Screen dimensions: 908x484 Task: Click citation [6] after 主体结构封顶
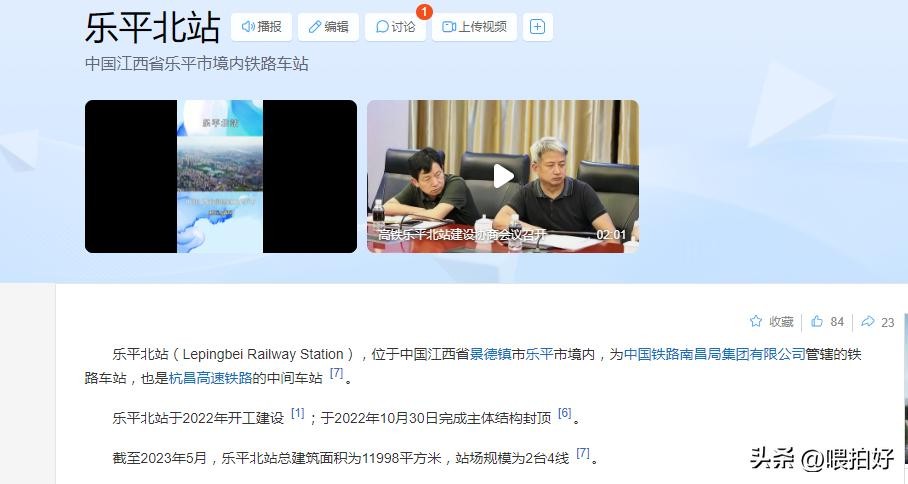[565, 413]
